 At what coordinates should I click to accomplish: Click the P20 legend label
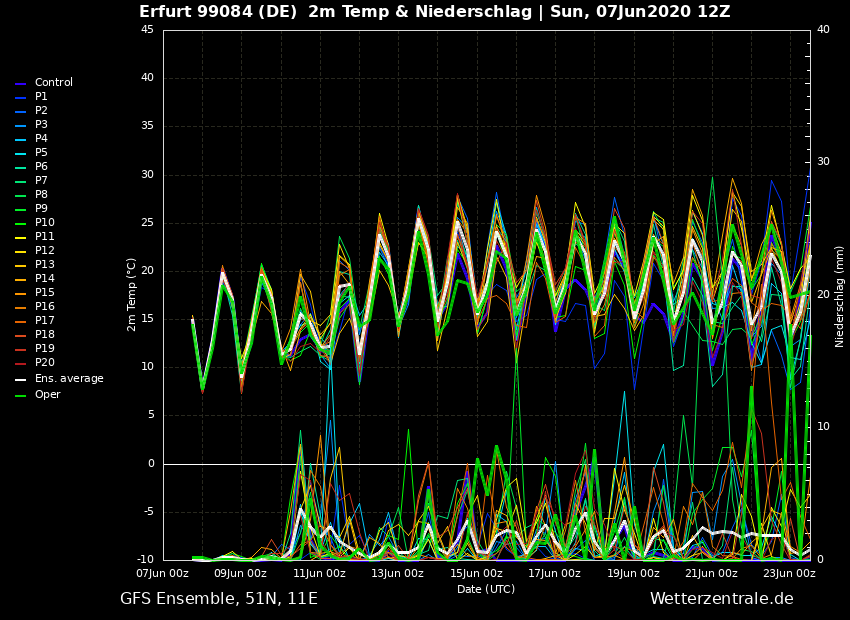pyautogui.click(x=44, y=363)
